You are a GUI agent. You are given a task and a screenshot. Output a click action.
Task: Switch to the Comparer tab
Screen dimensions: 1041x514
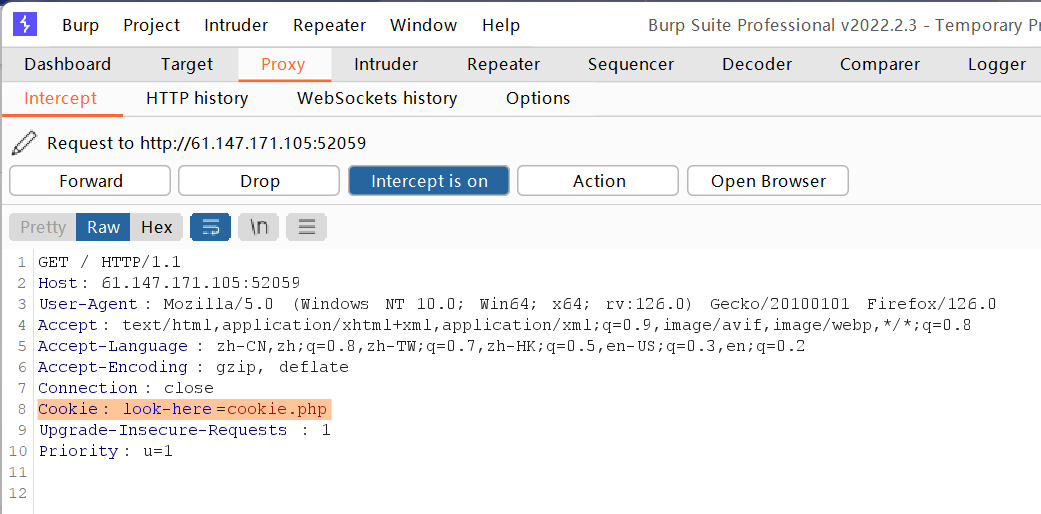[880, 64]
